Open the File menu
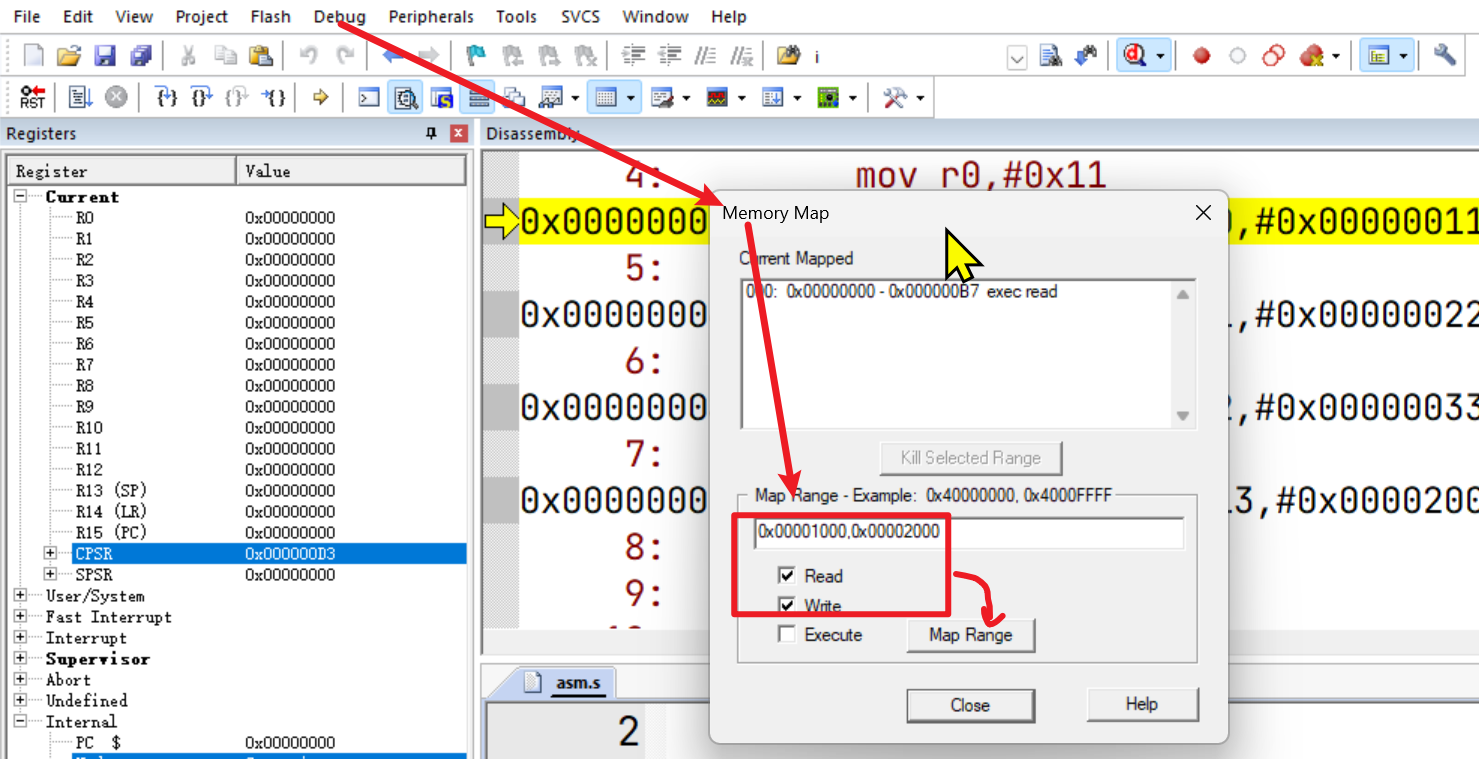1479x759 pixels. (27, 16)
